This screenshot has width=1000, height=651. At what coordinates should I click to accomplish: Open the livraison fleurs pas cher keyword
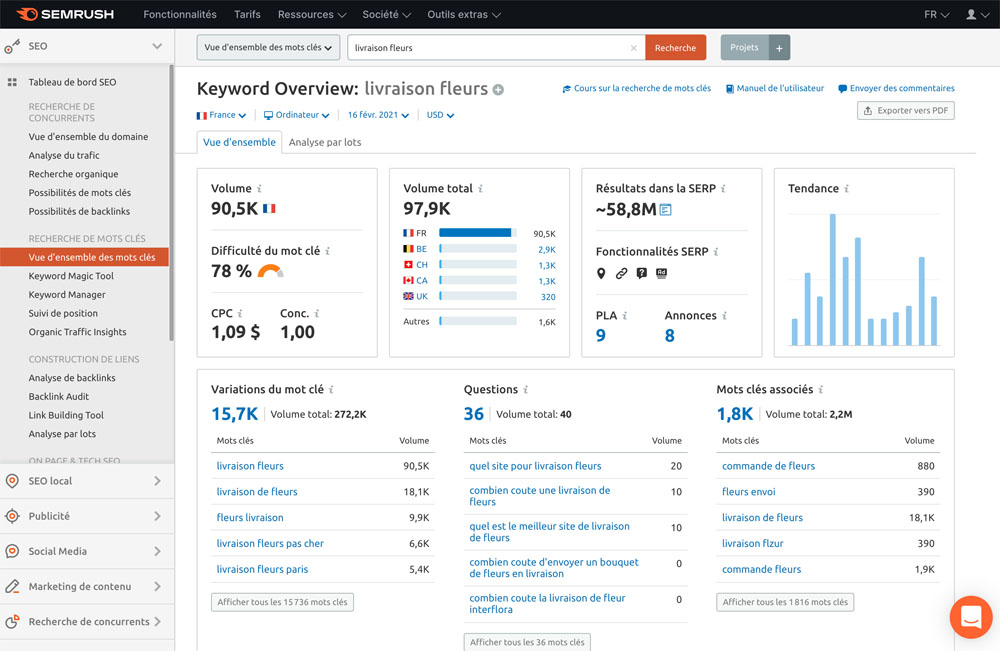[270, 544]
